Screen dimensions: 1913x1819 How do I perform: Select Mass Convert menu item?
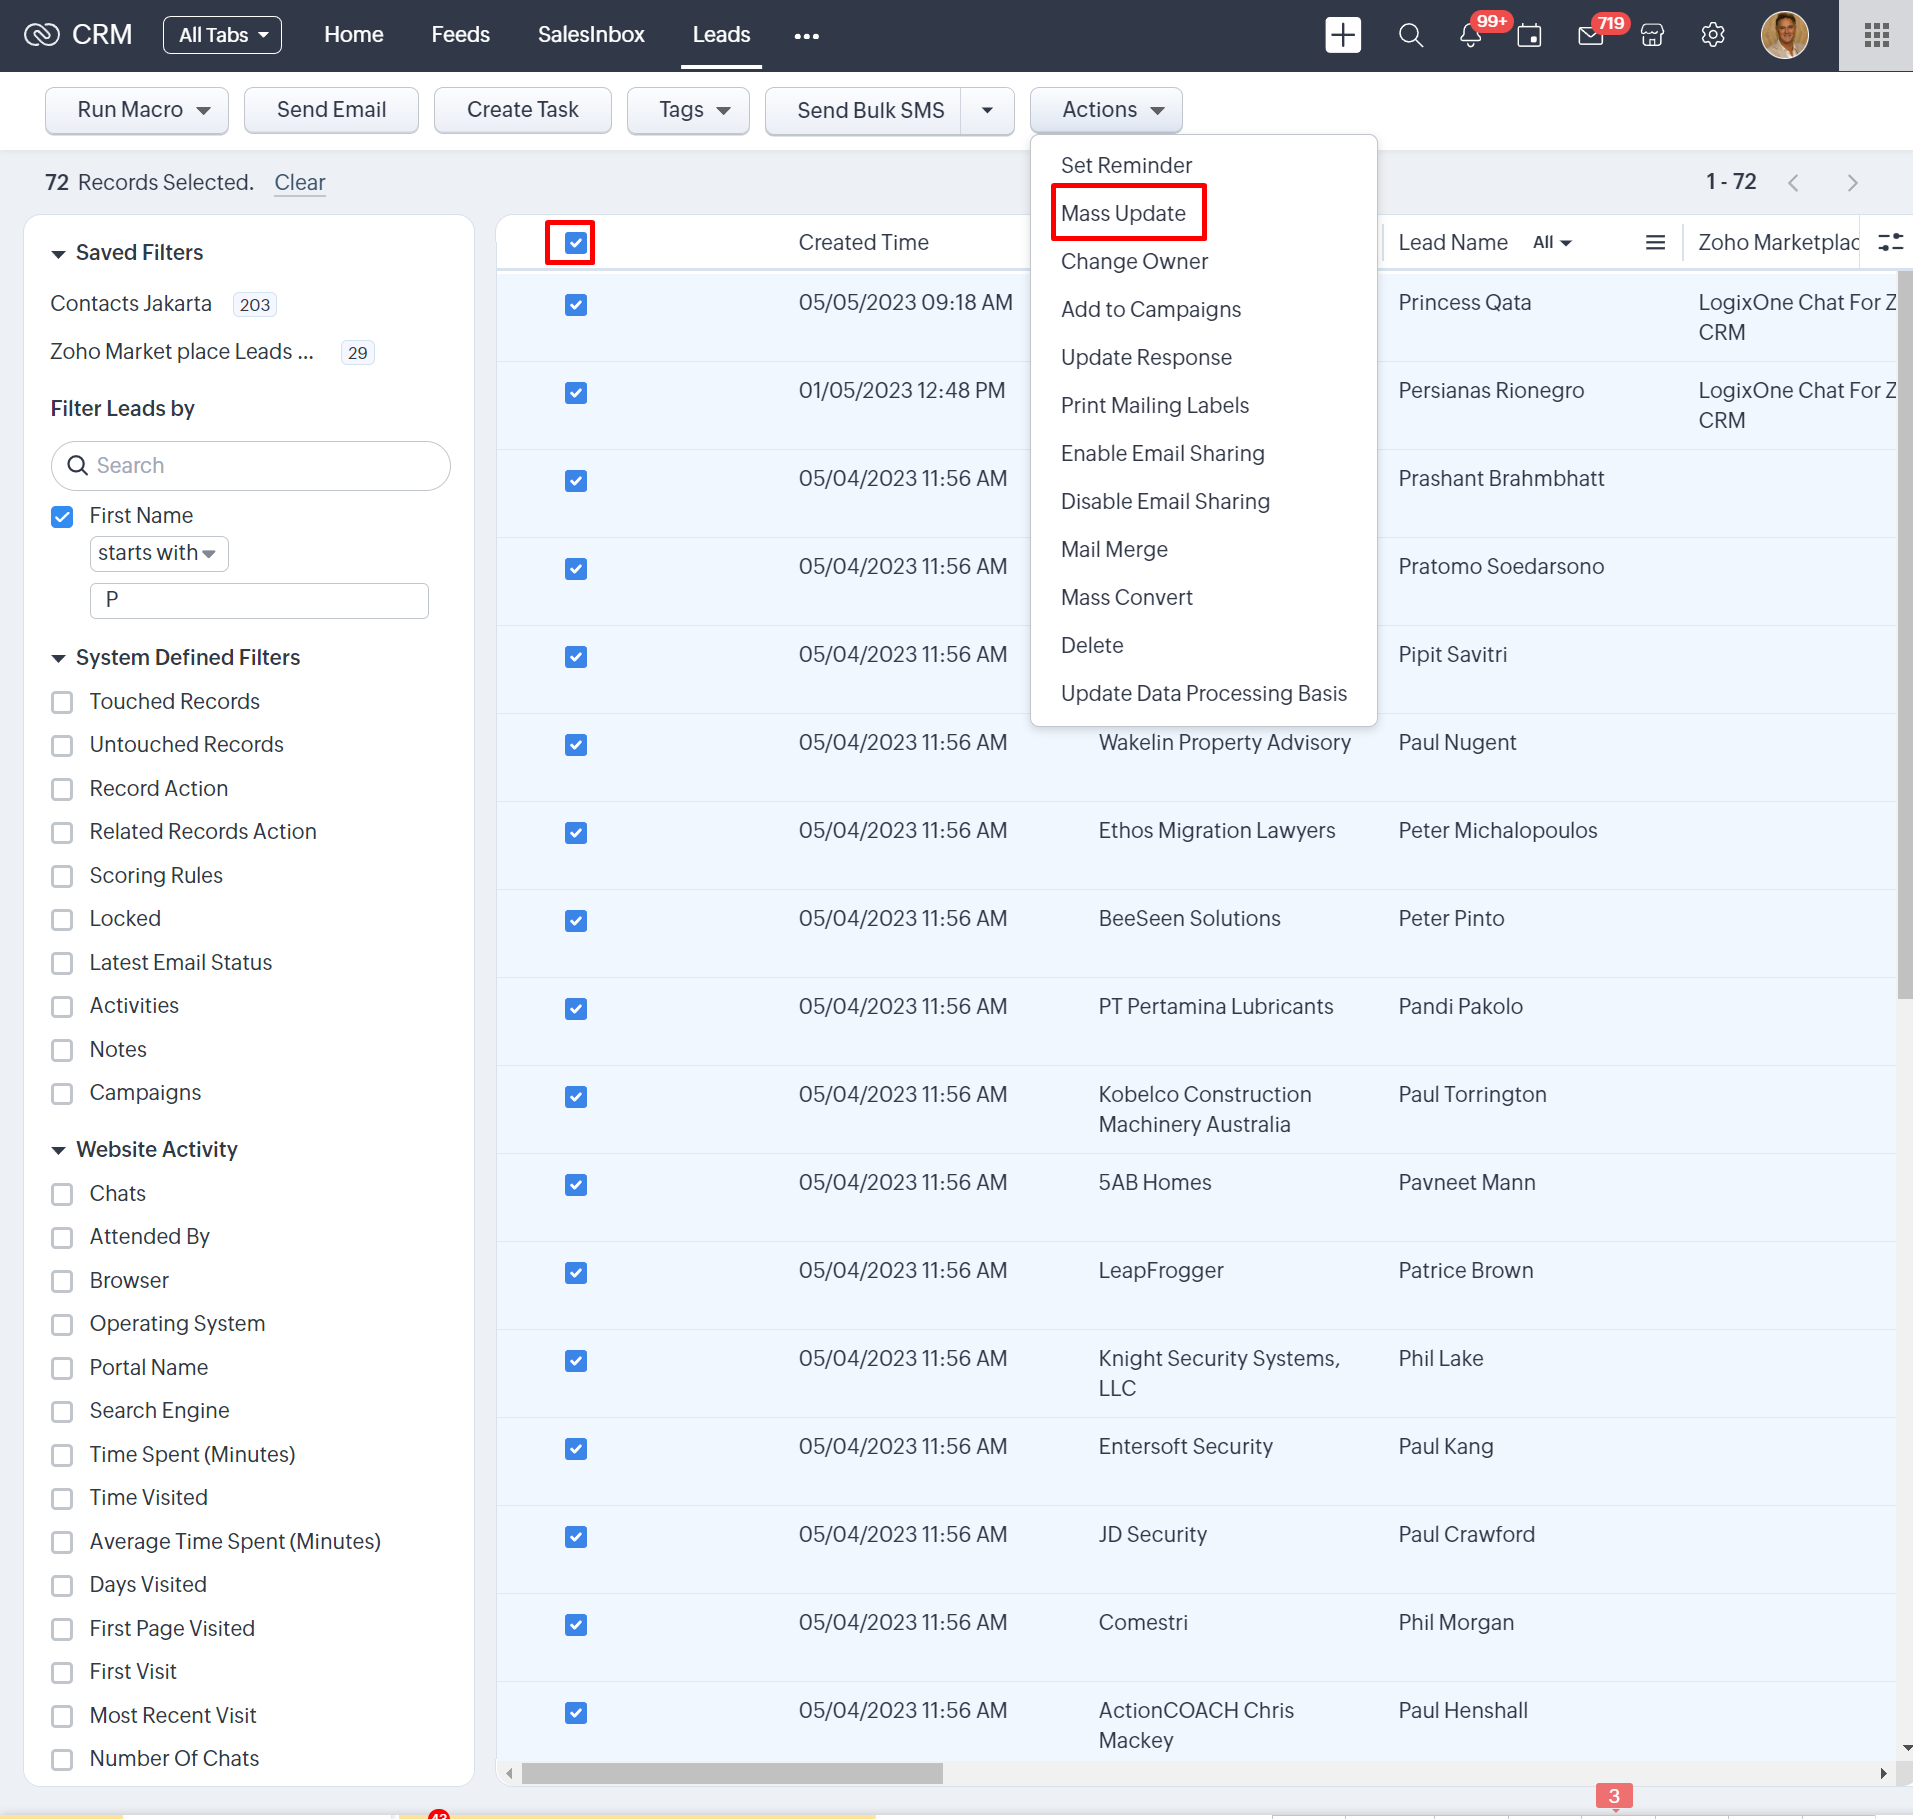click(x=1126, y=597)
